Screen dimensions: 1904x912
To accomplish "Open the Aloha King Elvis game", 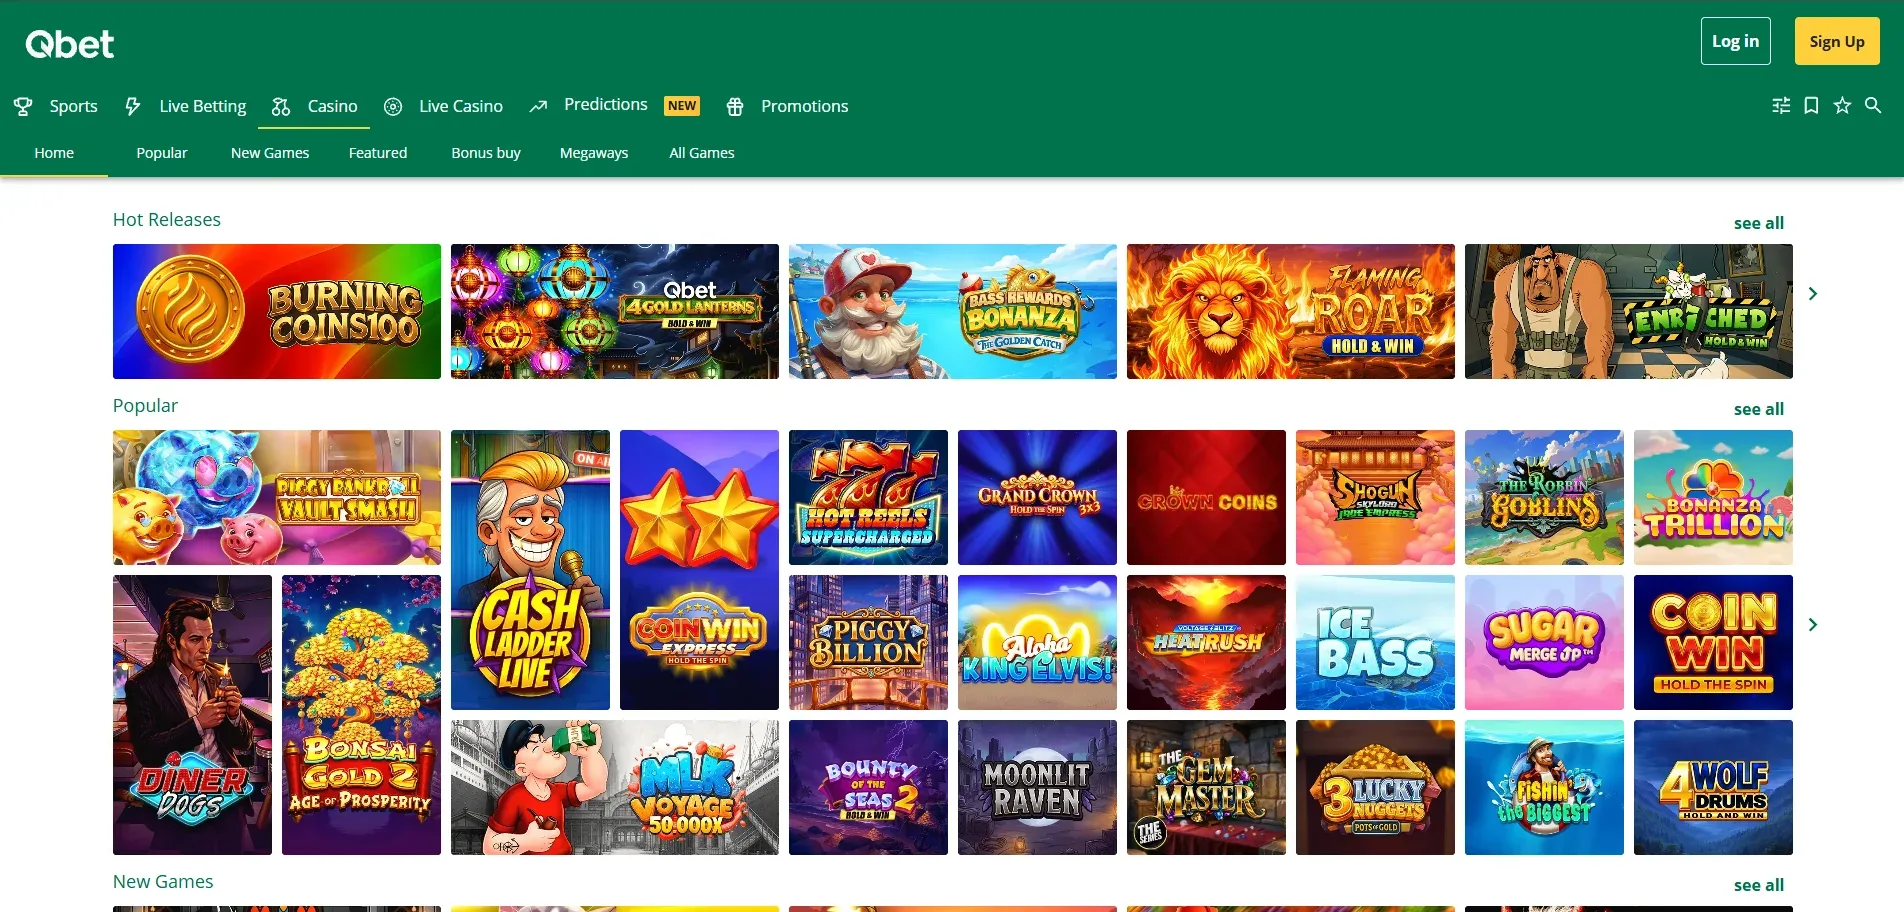I will coord(1037,642).
